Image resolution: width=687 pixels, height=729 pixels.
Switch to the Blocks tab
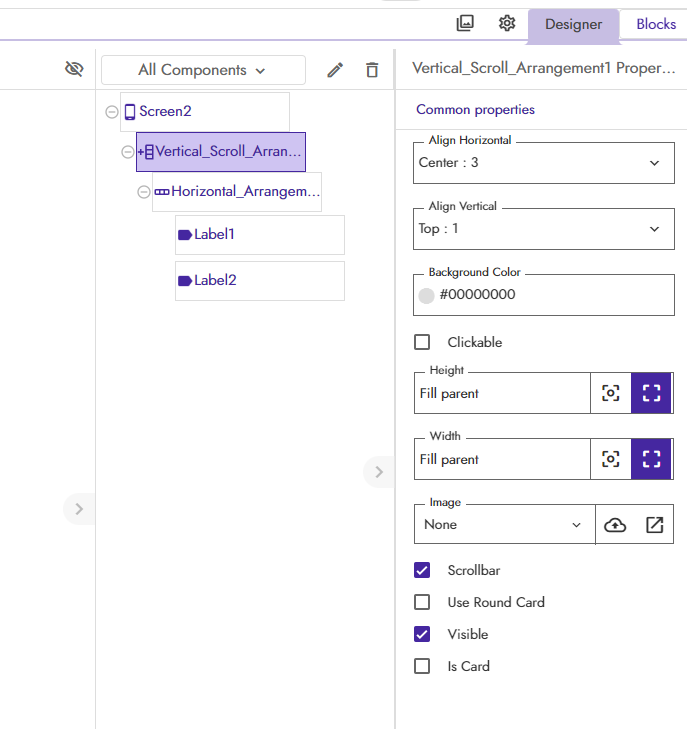656,24
